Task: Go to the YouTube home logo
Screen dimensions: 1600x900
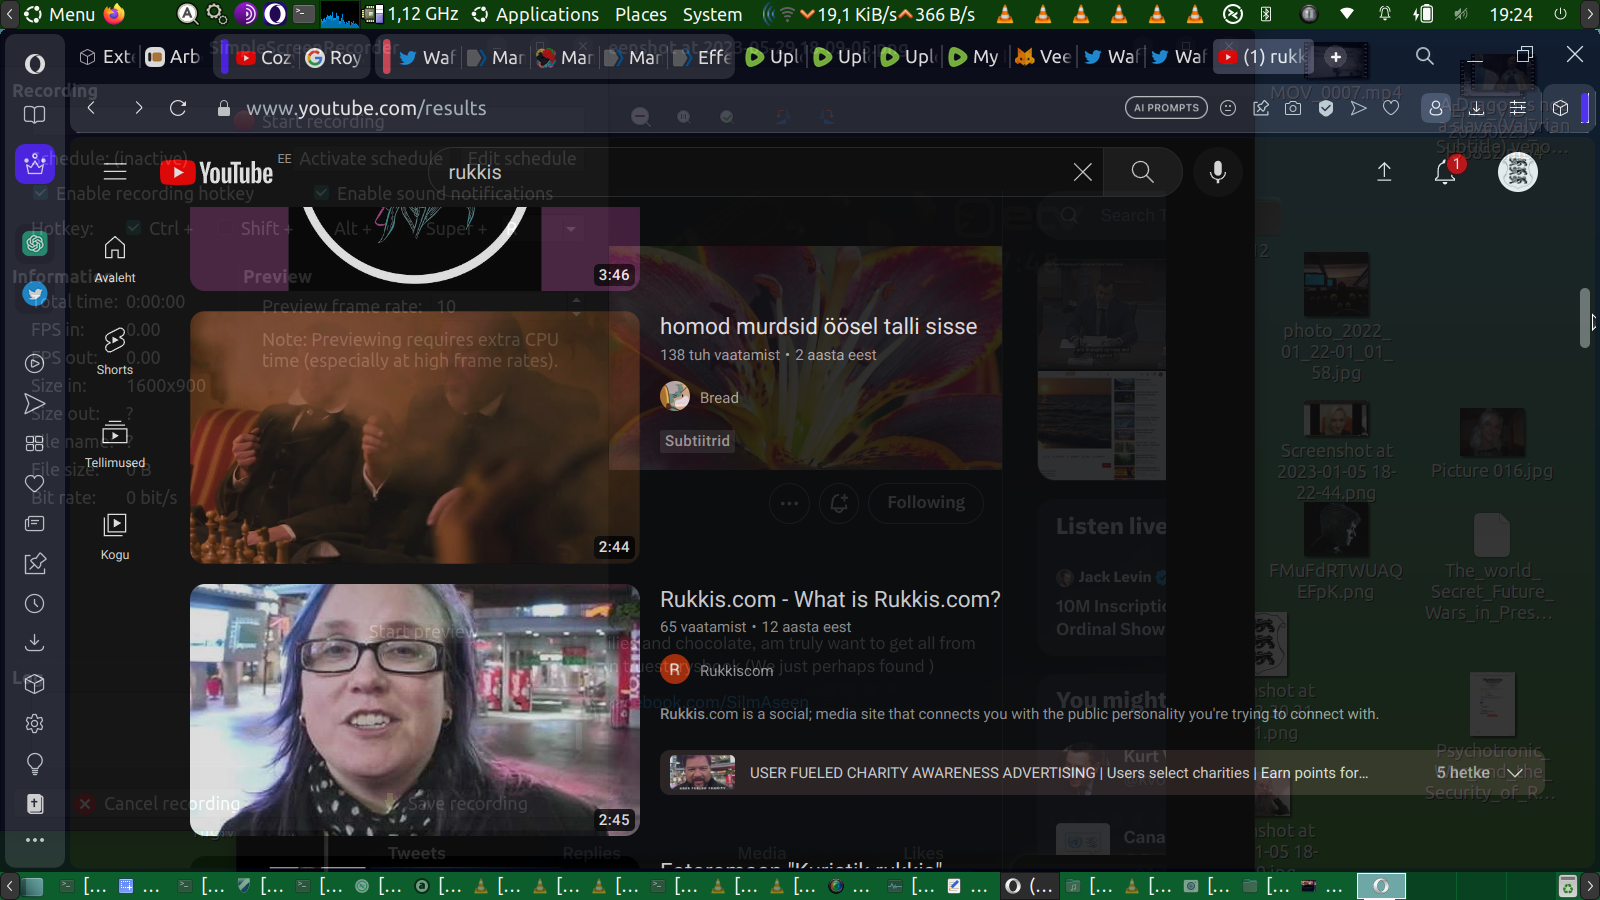Action: click(216, 172)
